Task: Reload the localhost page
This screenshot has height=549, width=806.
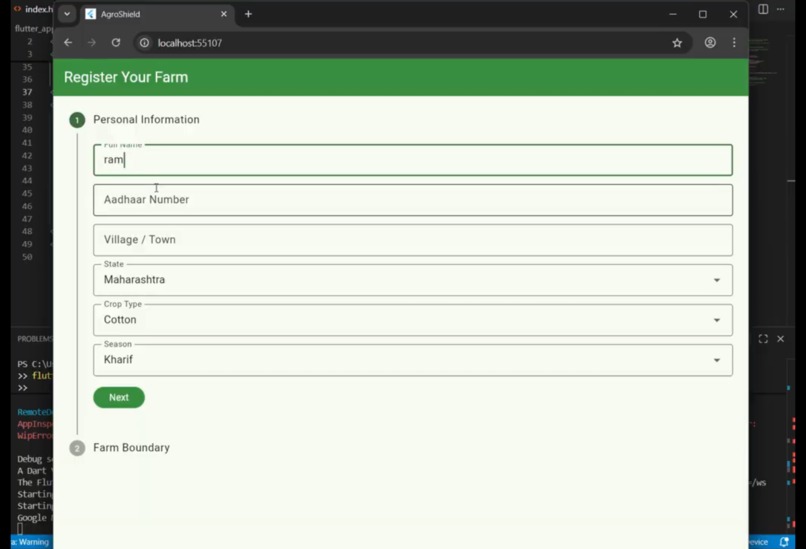Action: click(x=116, y=43)
